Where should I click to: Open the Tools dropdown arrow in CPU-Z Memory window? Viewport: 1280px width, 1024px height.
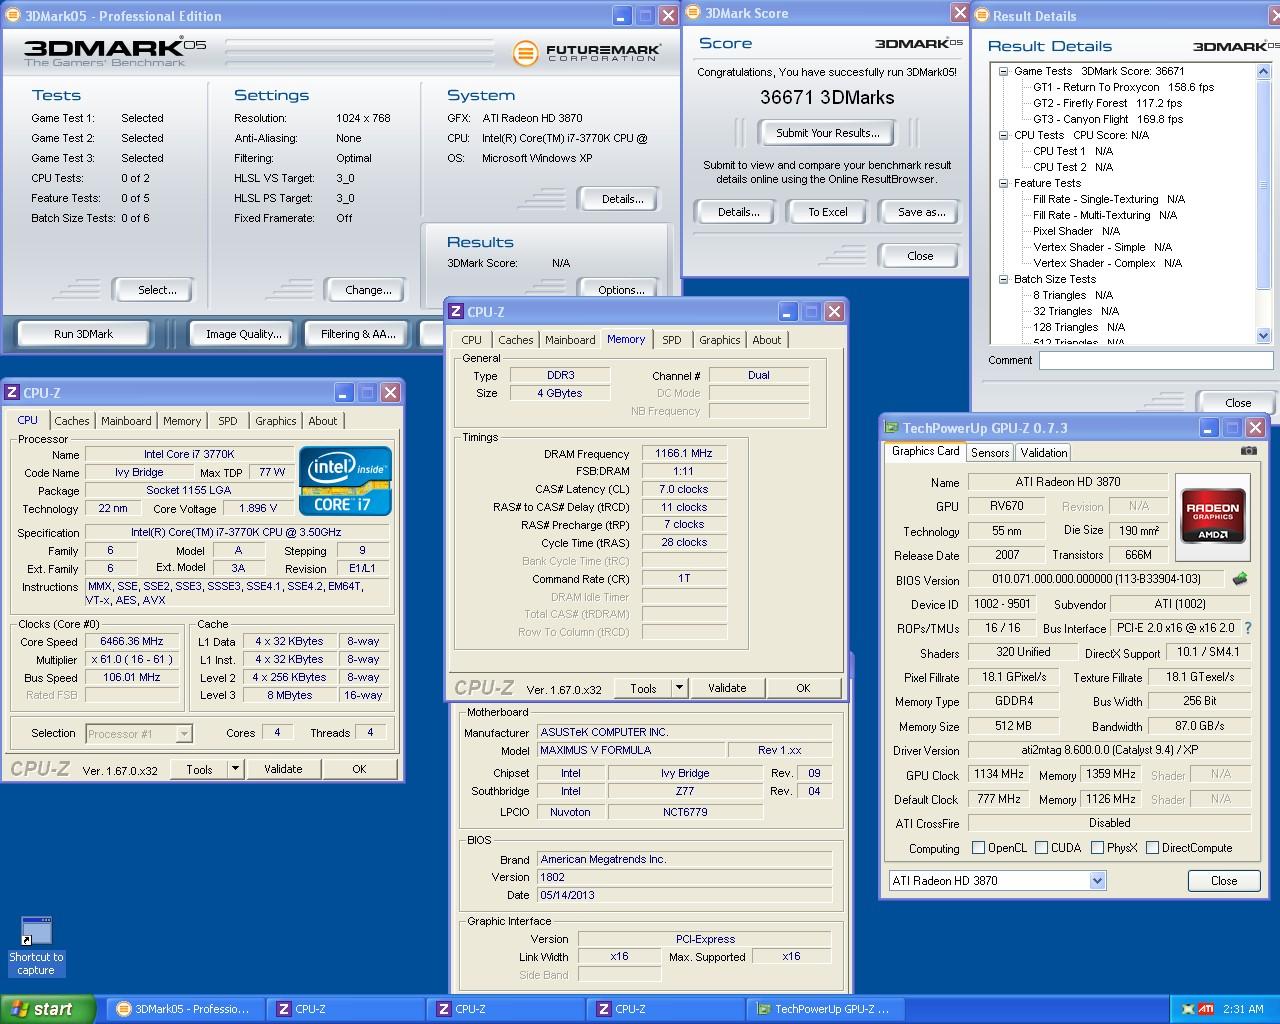coord(679,688)
